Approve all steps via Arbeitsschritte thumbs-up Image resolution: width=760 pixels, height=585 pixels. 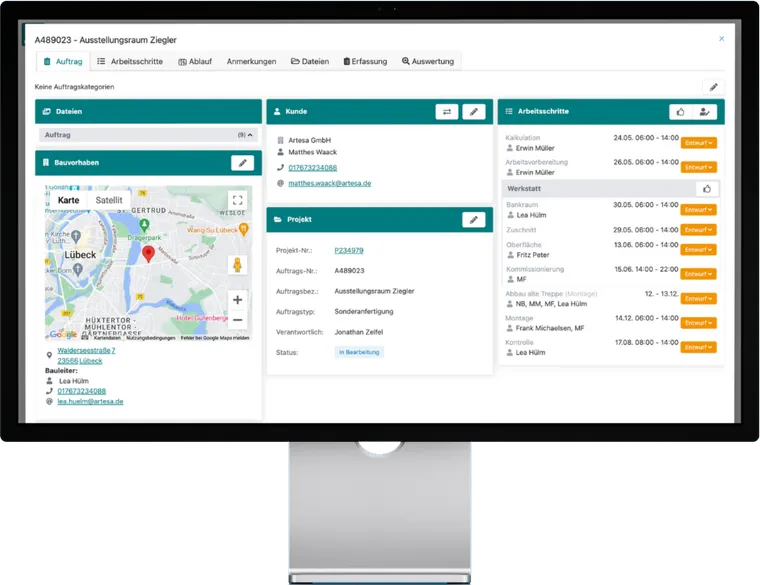coord(681,111)
